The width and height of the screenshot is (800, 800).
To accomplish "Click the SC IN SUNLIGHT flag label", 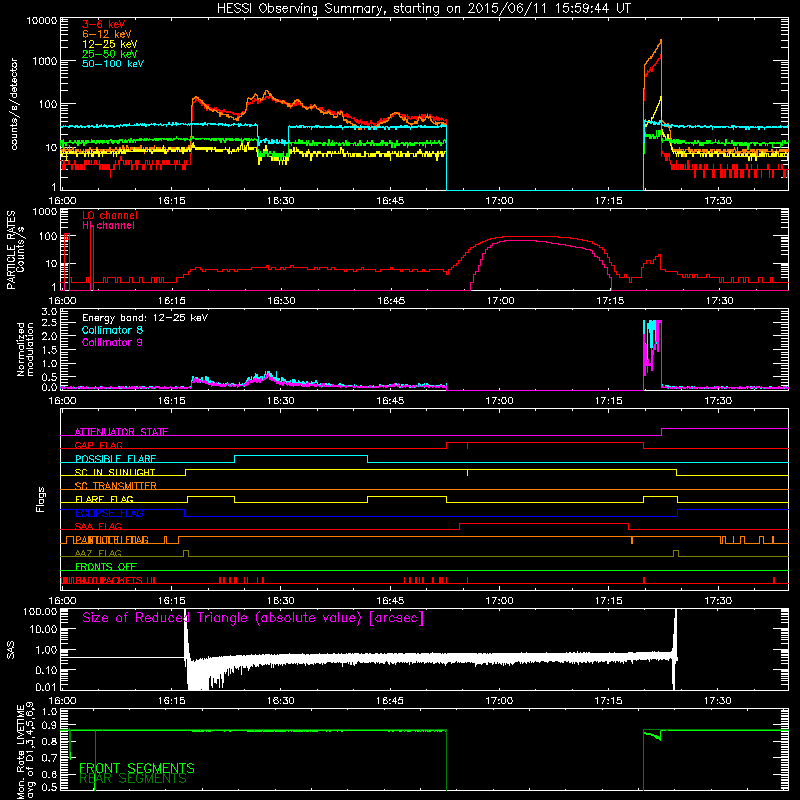I will 115,472.
